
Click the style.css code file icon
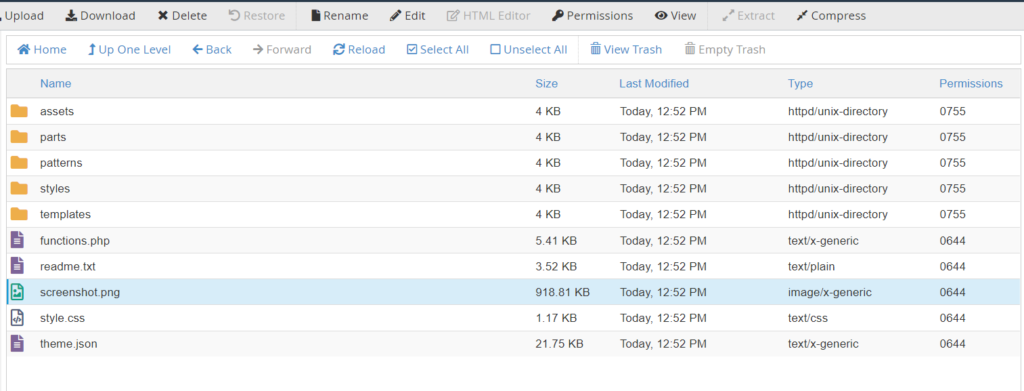coord(18,318)
